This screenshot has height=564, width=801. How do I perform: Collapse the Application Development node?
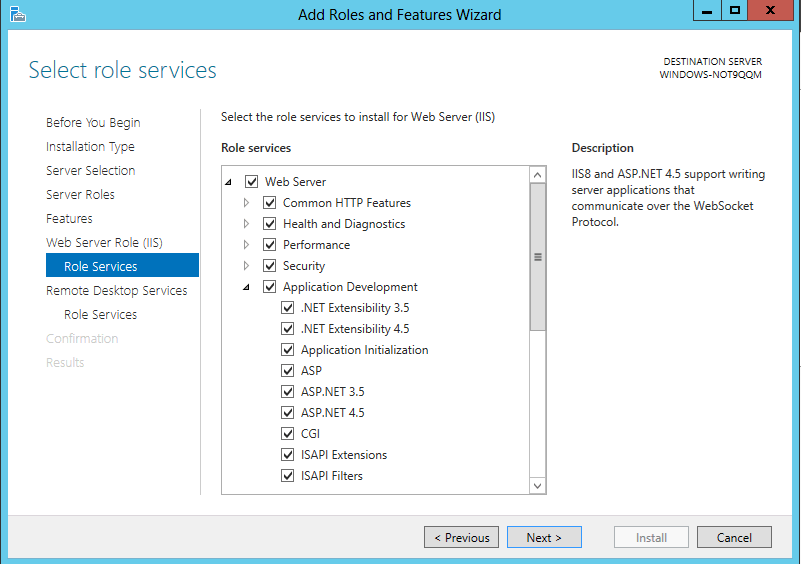click(x=247, y=287)
